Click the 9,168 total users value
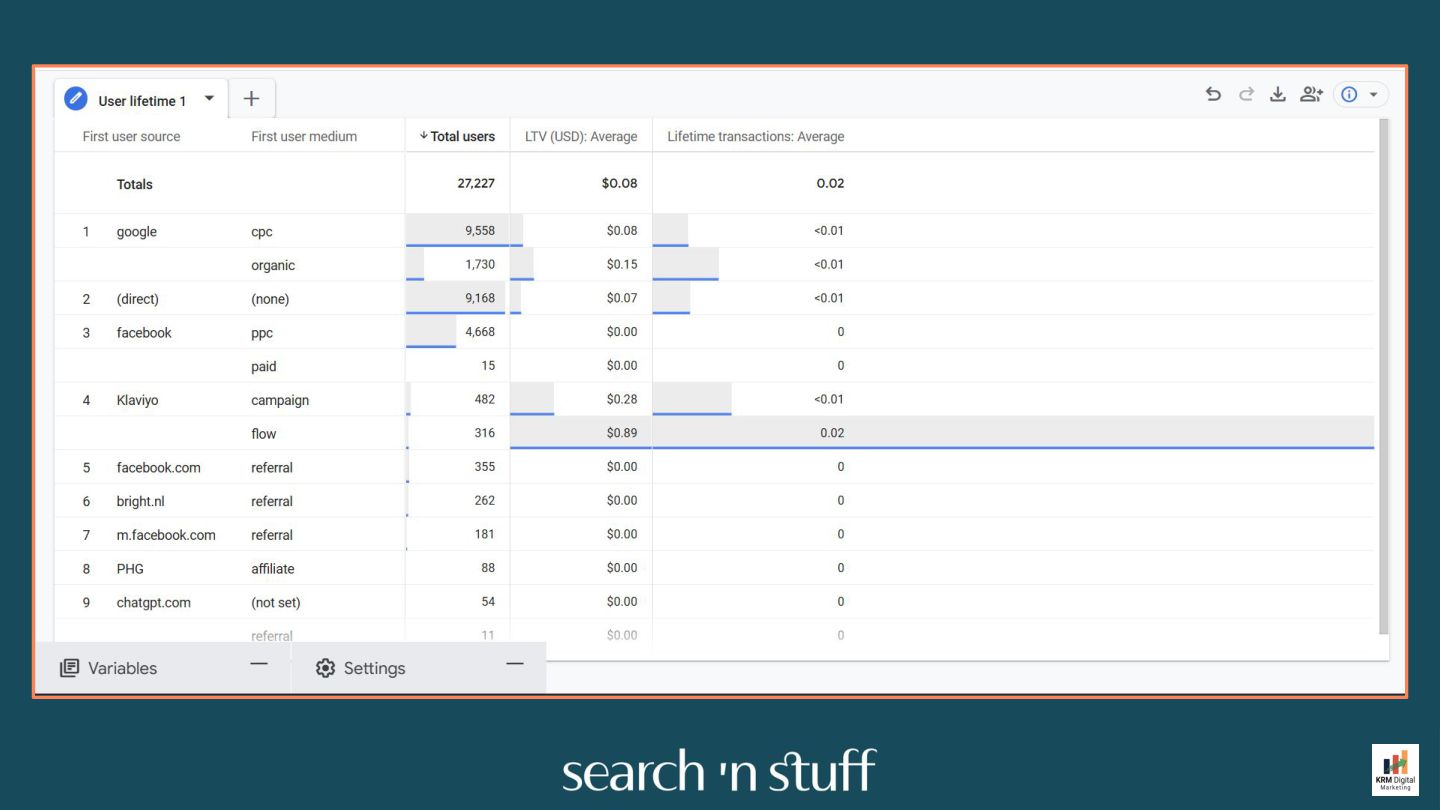Viewport: 1440px width, 810px height. (480, 298)
